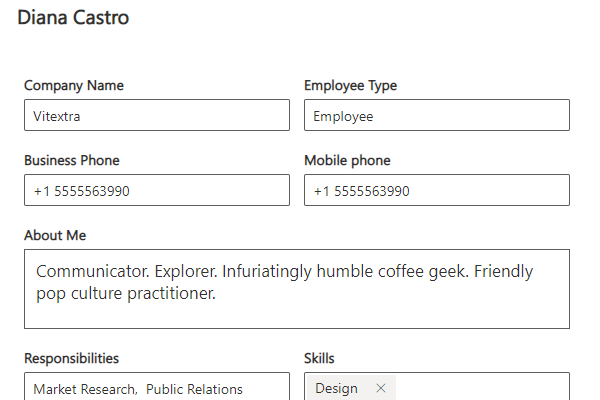
Task: Select the Mobile phone input field
Action: tap(437, 190)
